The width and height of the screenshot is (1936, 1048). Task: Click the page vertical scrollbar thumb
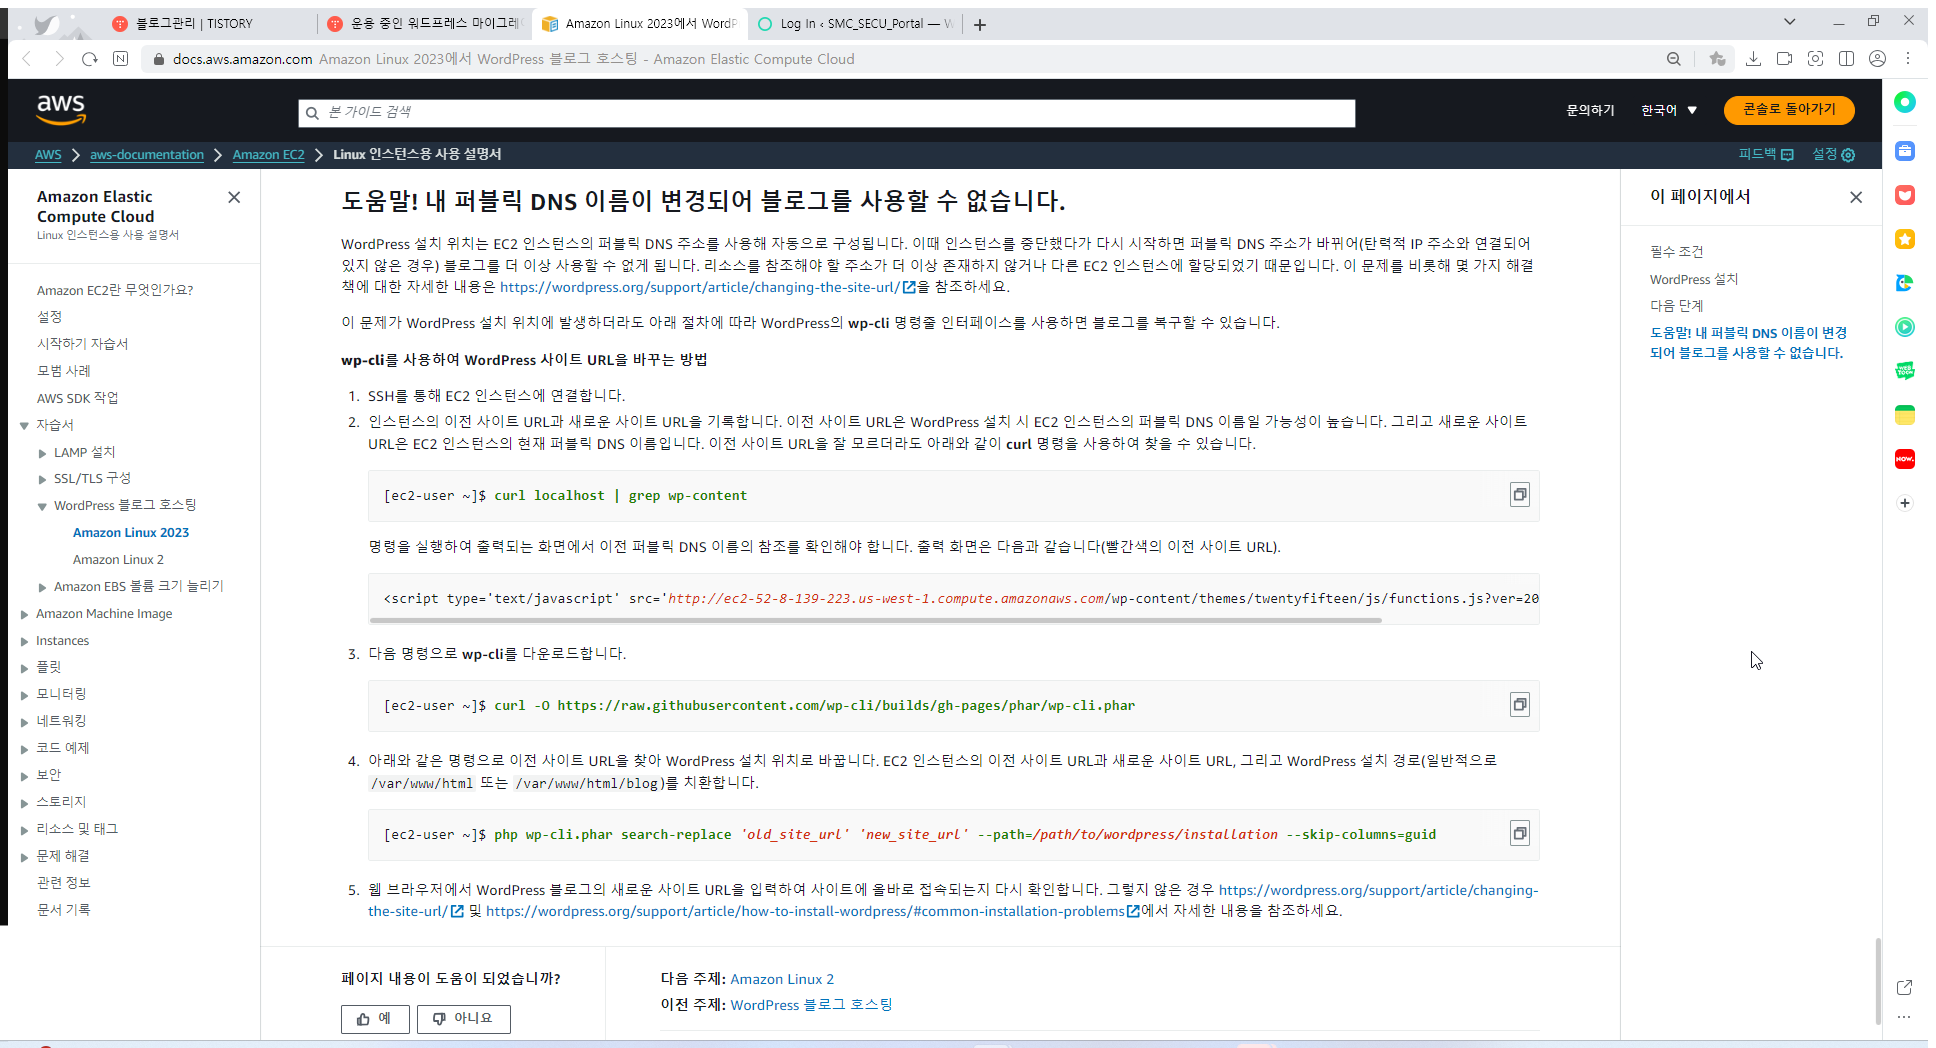(x=1878, y=980)
